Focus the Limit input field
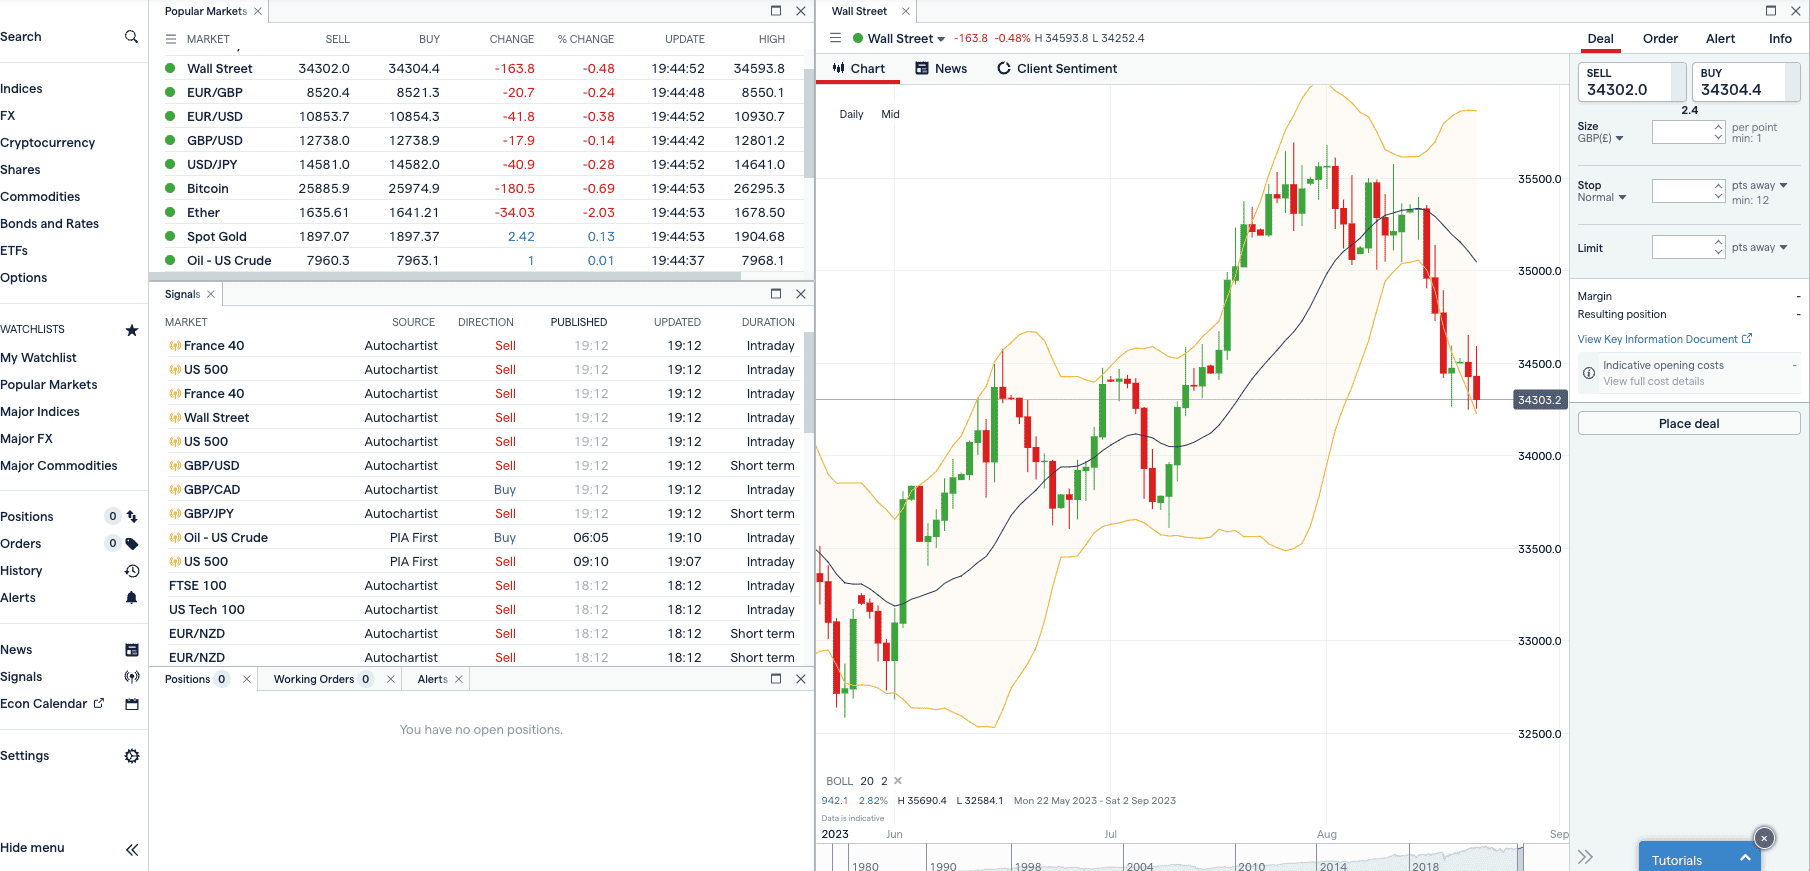The height and width of the screenshot is (871, 1810). [1682, 247]
